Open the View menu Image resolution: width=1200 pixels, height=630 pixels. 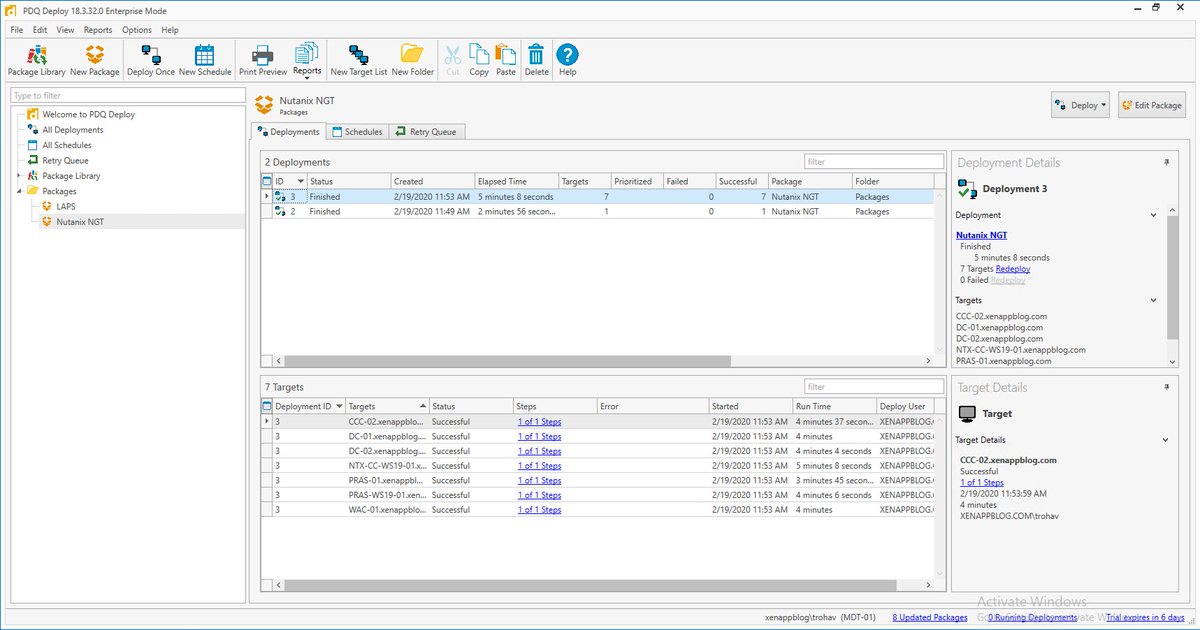[x=65, y=30]
